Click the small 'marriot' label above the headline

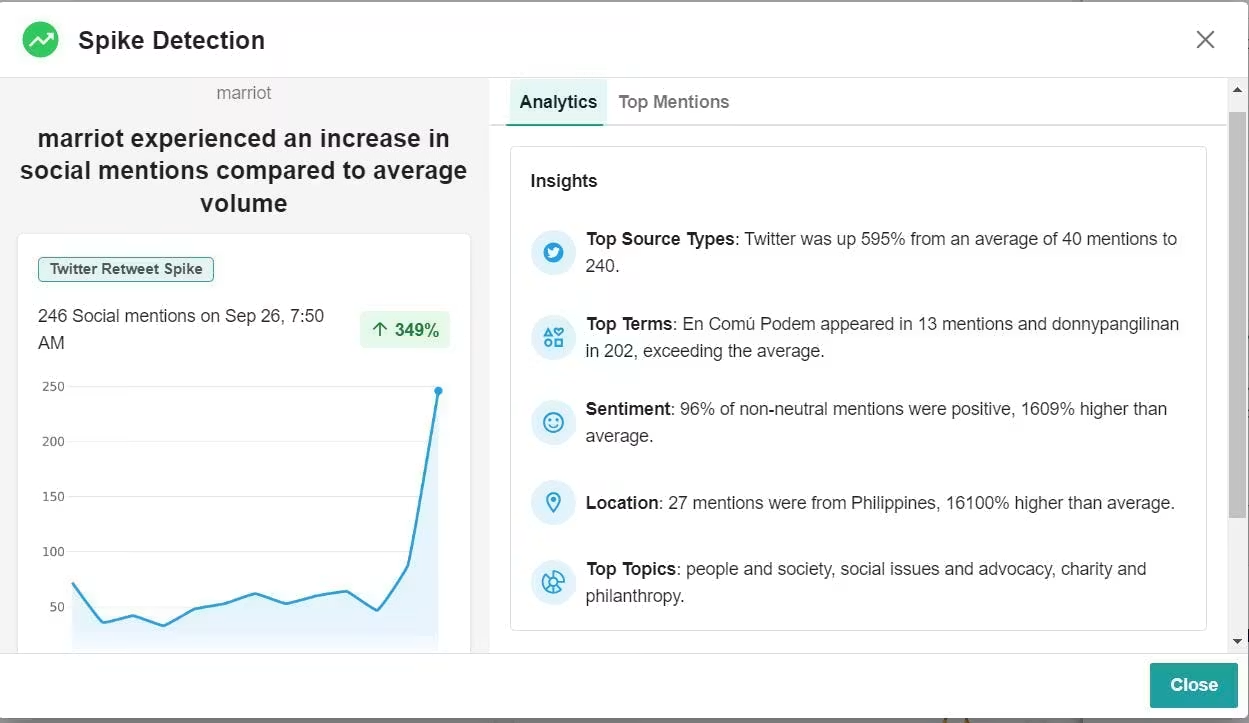point(244,93)
